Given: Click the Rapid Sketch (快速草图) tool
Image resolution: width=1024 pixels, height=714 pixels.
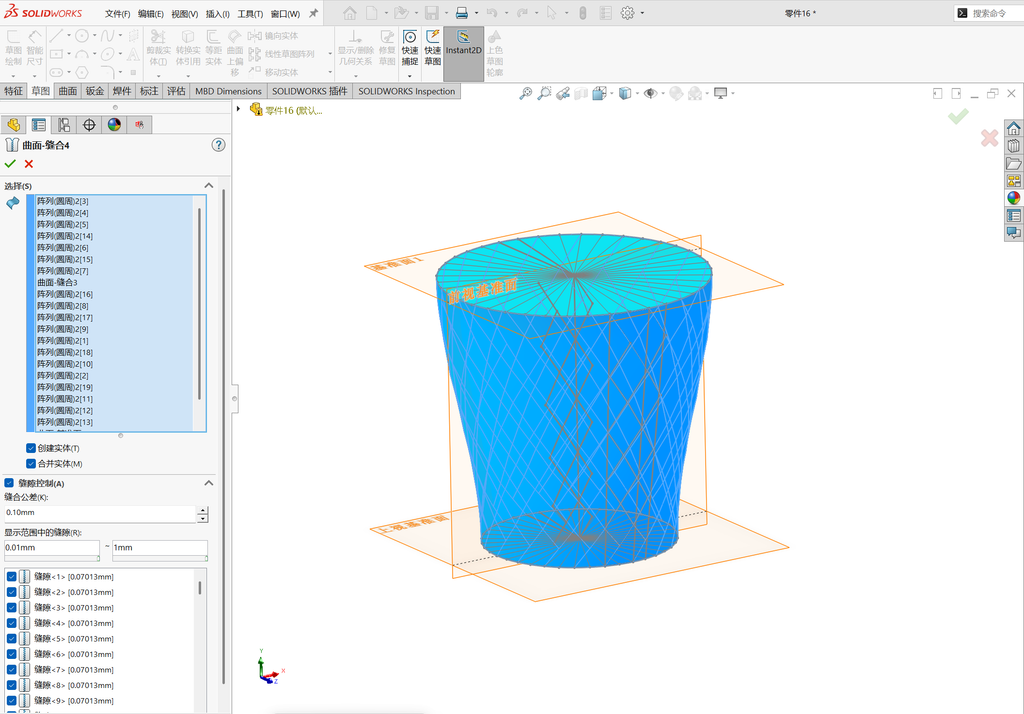Looking at the screenshot, I should [432, 48].
